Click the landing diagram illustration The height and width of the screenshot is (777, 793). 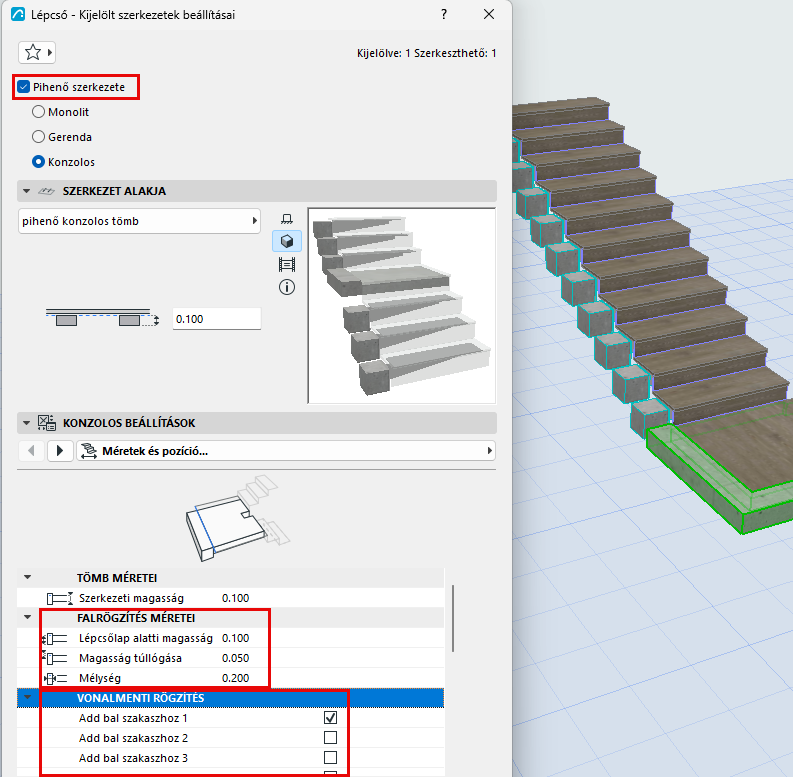point(238,519)
